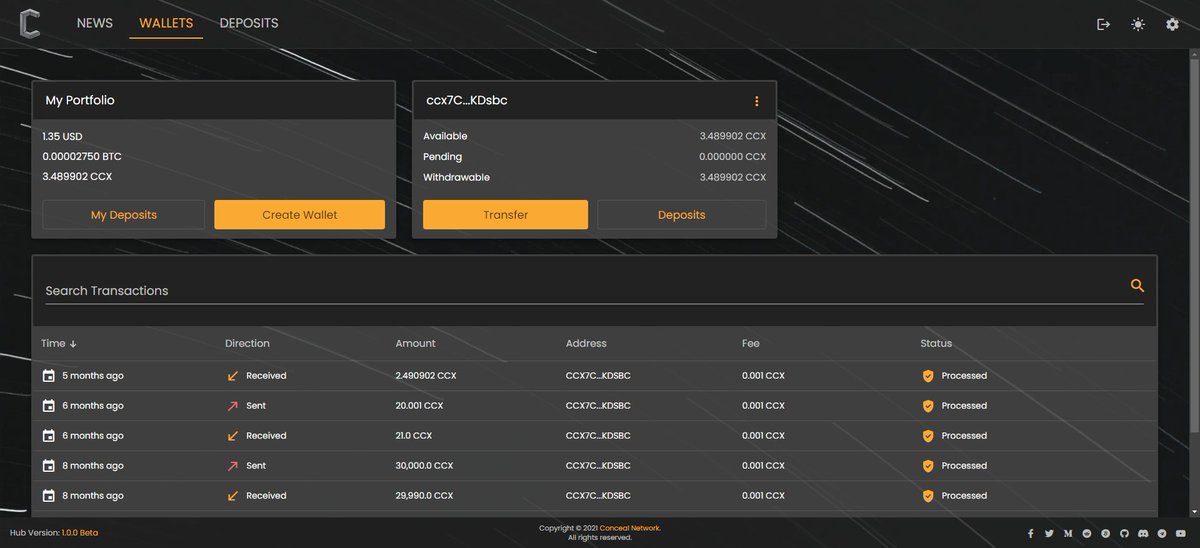Click Received arrow icon for 2.490902 CCX

point(233,376)
